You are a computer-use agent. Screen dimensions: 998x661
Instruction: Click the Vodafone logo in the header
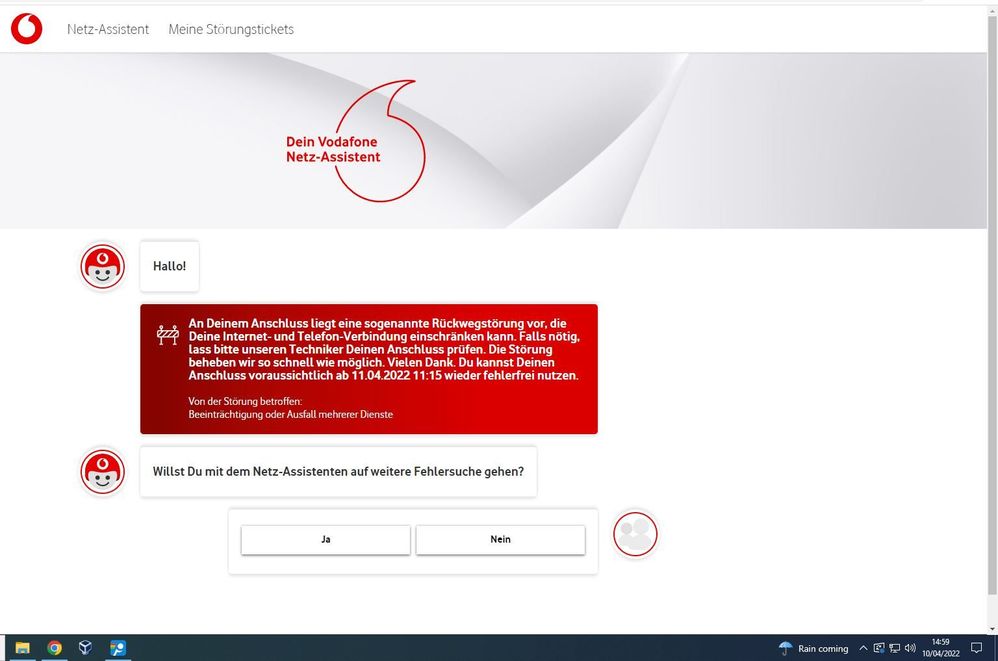click(x=27, y=29)
